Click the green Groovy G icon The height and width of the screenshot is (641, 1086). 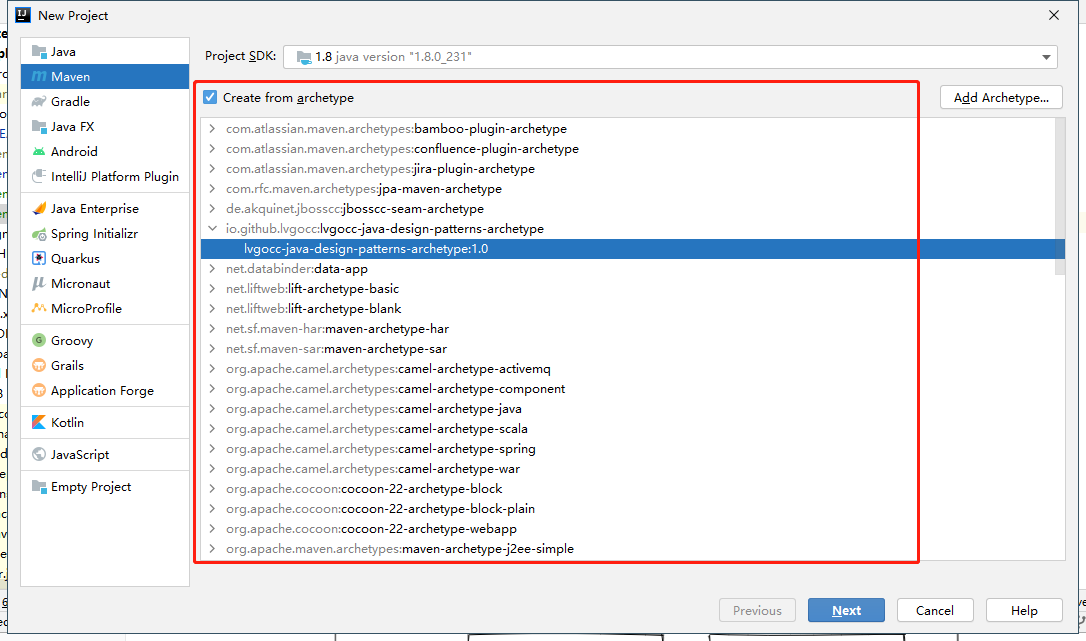[x=39, y=340]
